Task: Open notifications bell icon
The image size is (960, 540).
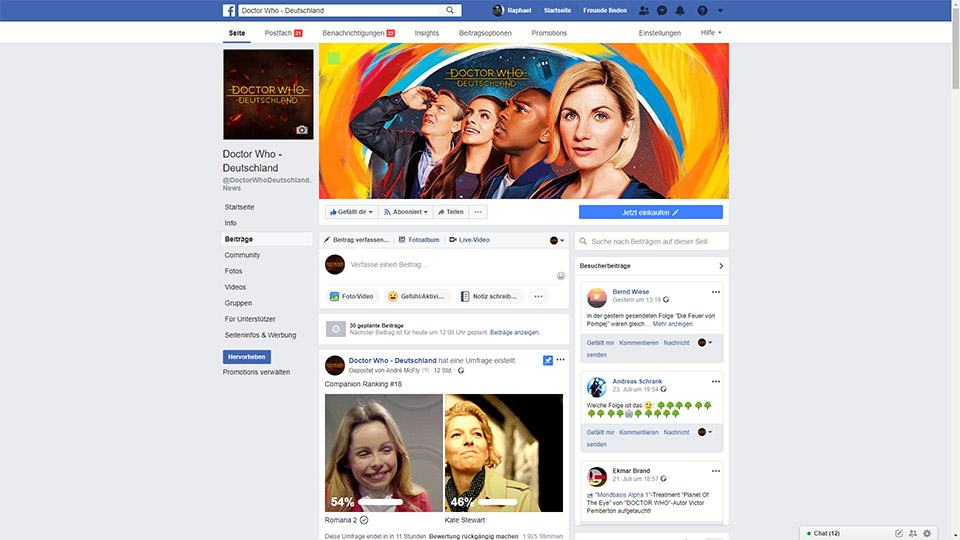Action: [680, 10]
